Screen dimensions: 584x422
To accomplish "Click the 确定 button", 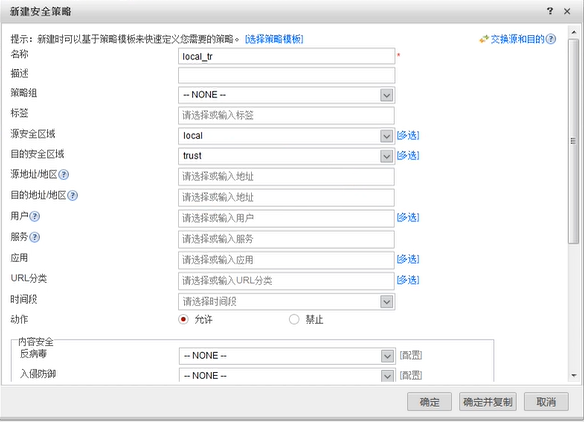I will pyautogui.click(x=429, y=402).
